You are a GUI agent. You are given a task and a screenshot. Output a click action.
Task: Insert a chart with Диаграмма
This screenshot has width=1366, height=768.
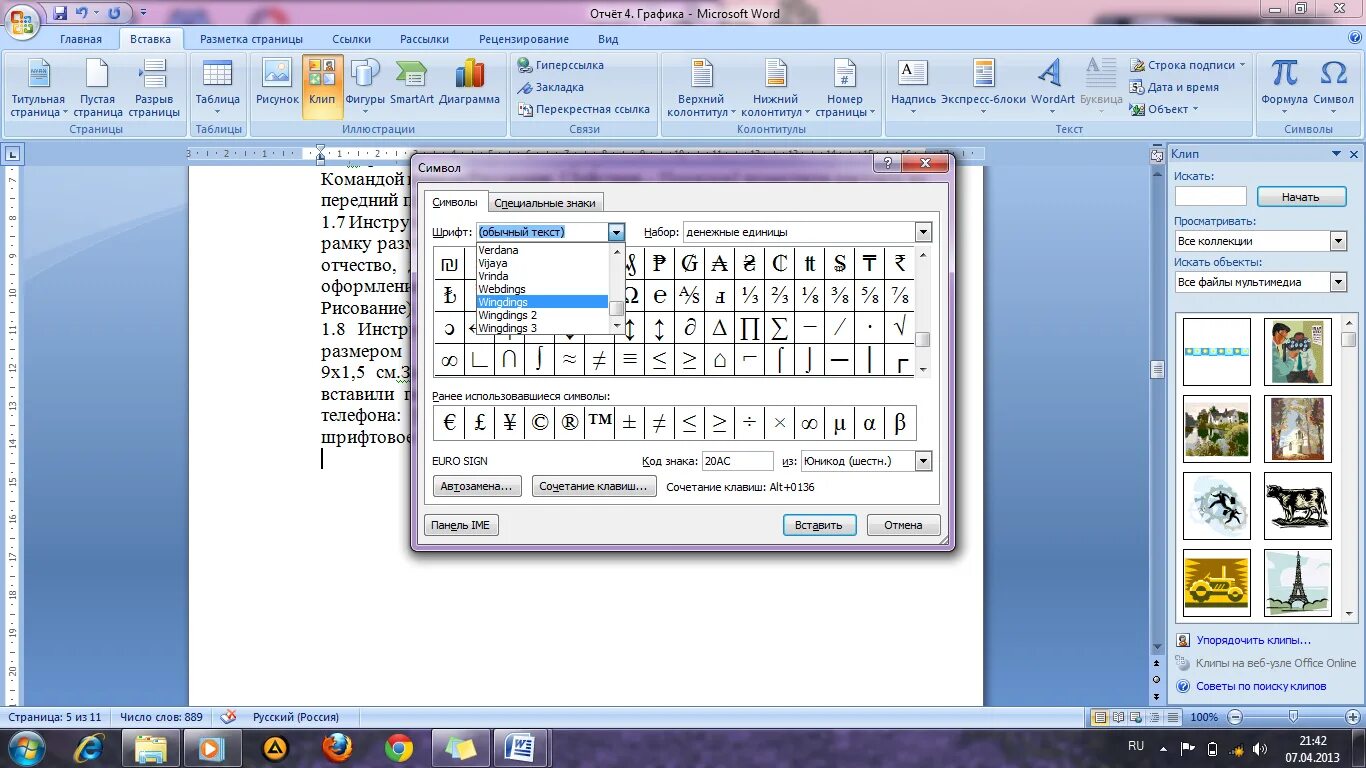tap(469, 88)
